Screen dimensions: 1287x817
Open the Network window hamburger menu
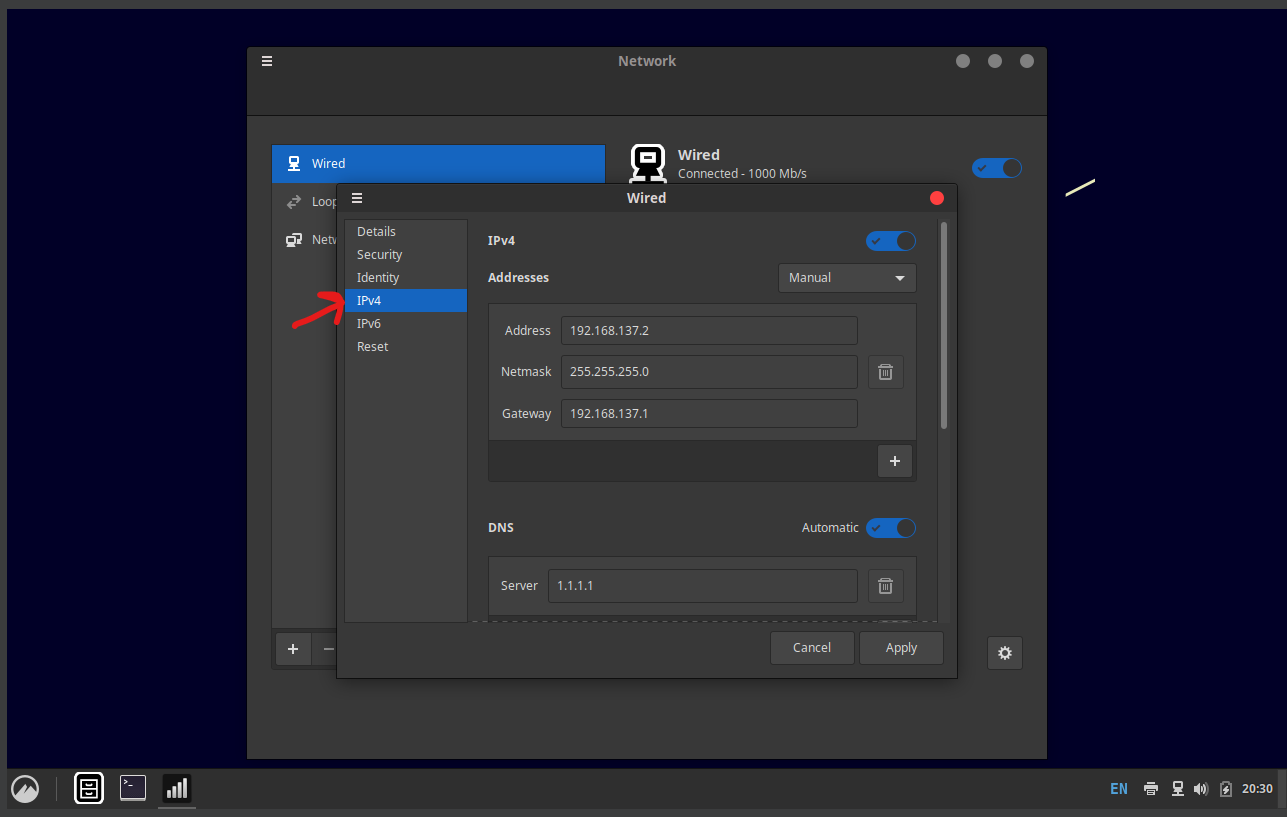point(267,61)
